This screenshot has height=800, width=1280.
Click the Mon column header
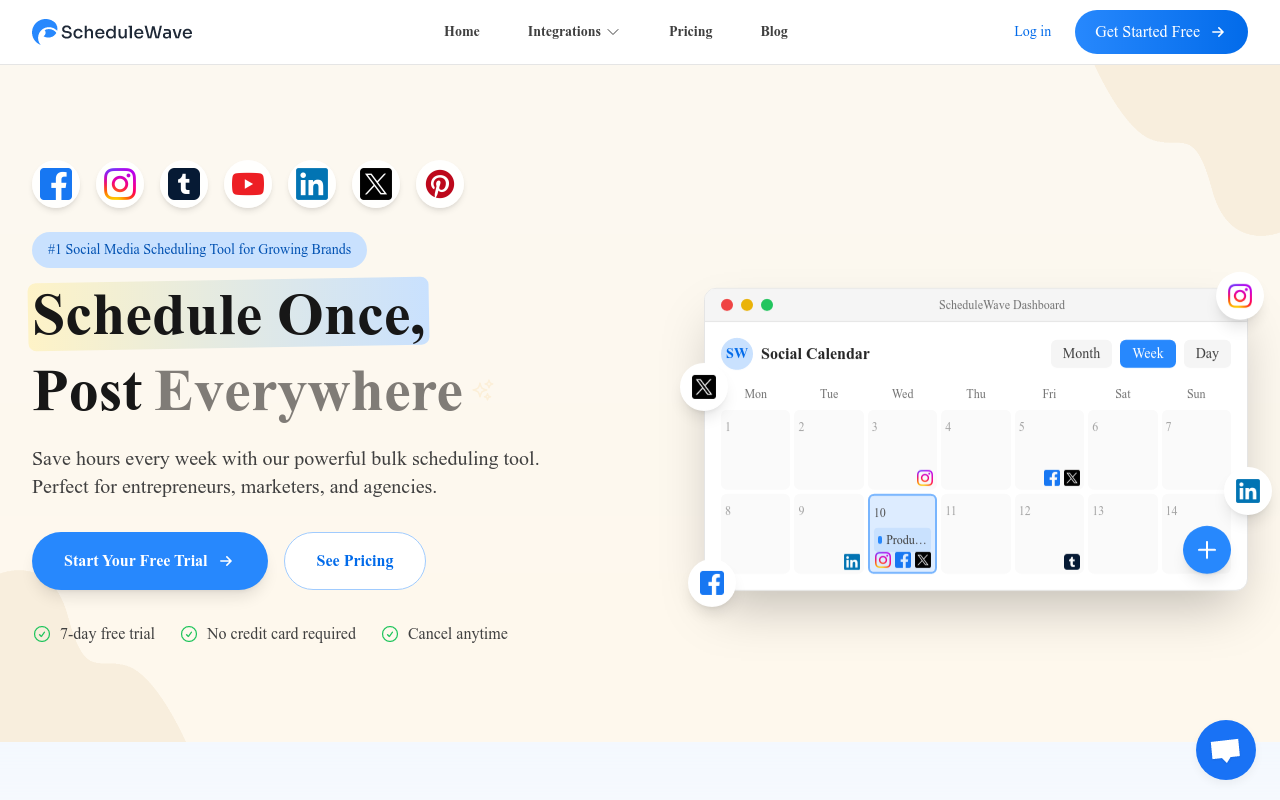[756, 394]
